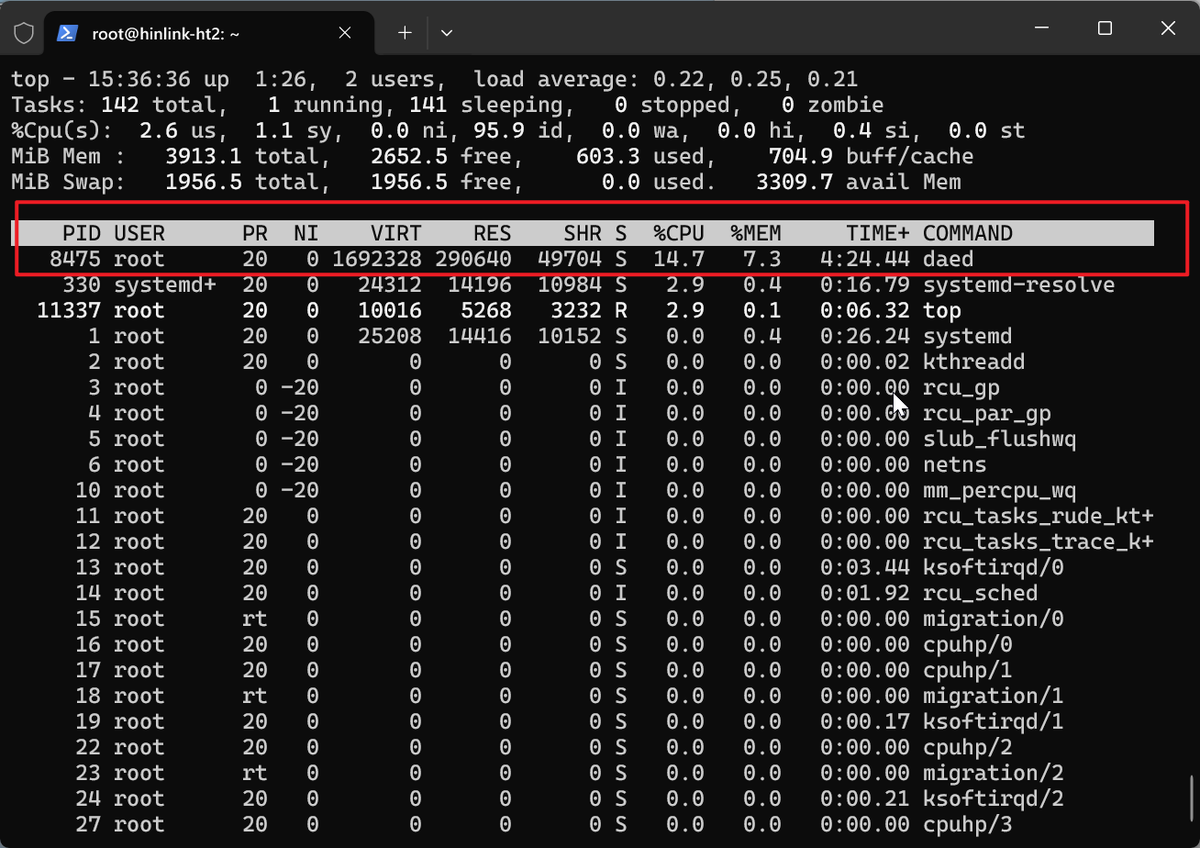Click the SHR column header
The height and width of the screenshot is (848, 1200).
coord(582,233)
